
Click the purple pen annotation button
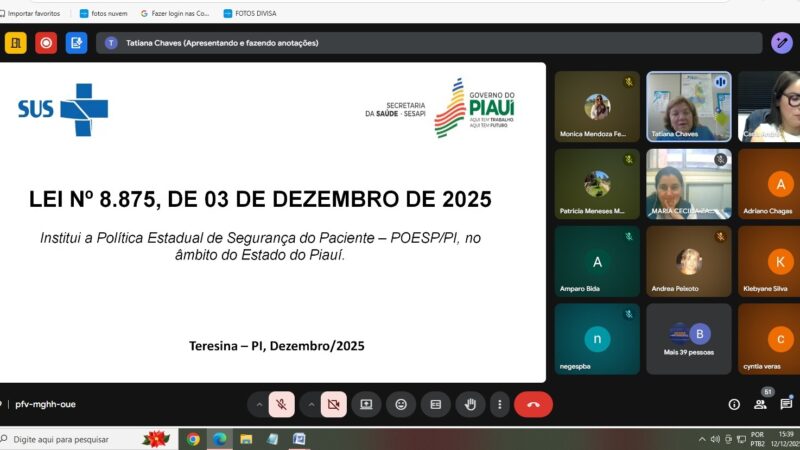point(782,43)
